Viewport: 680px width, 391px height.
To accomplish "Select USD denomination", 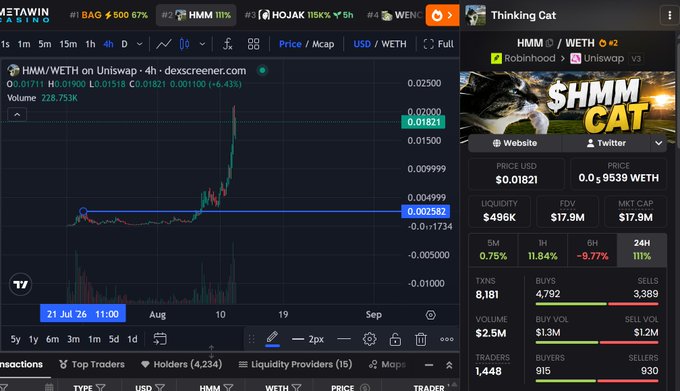I will coord(362,44).
